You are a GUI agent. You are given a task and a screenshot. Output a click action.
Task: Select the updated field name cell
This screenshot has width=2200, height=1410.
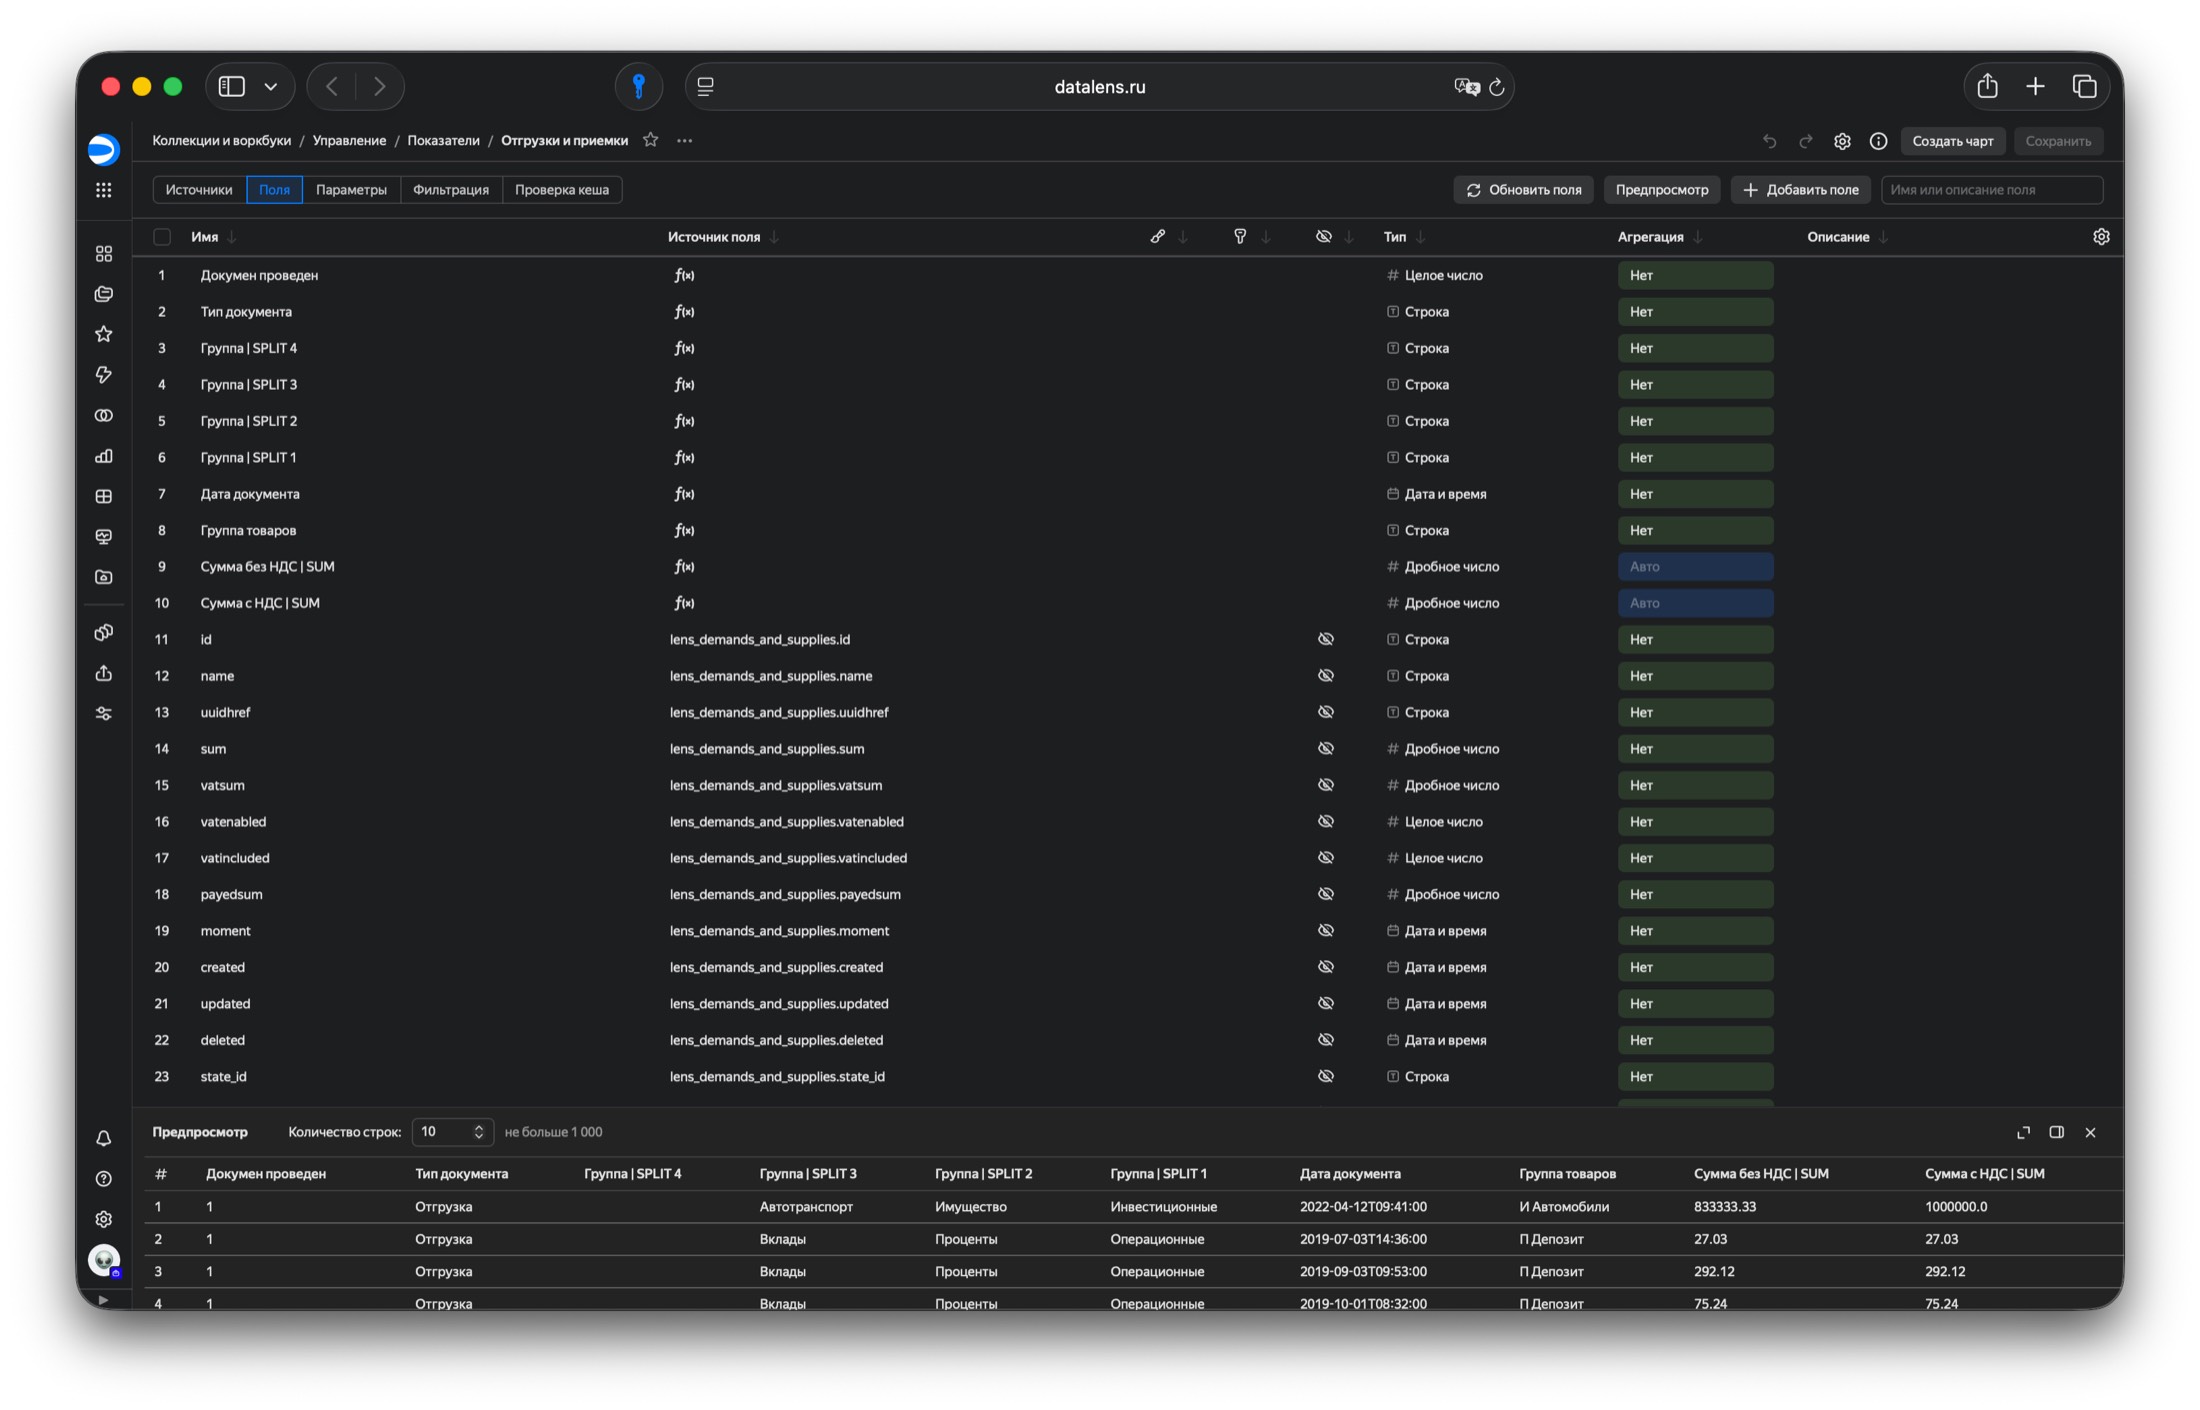pos(225,1004)
